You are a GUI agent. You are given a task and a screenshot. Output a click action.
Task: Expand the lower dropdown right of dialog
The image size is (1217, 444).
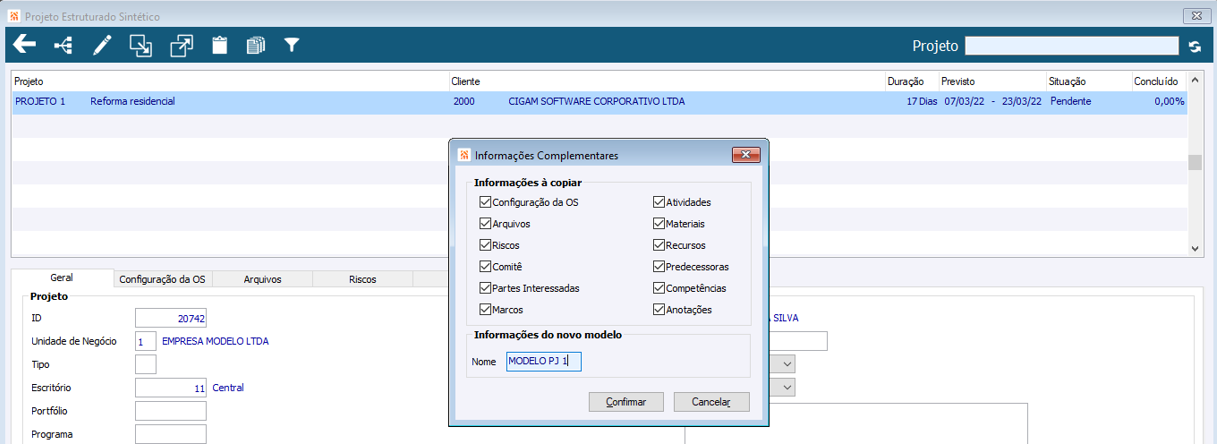[787, 387]
